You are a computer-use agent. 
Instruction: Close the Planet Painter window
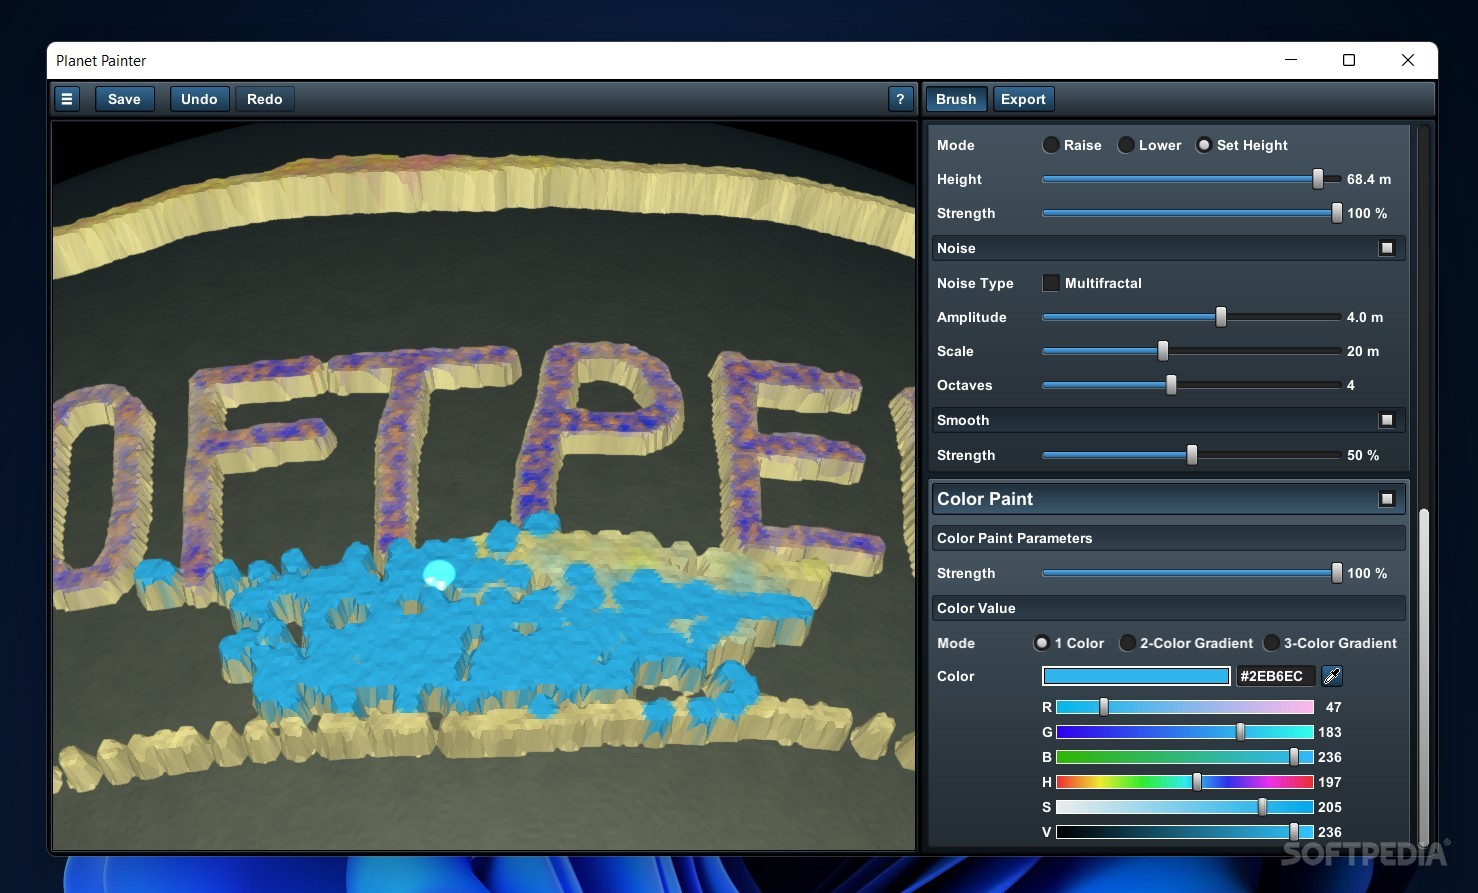(x=1408, y=60)
